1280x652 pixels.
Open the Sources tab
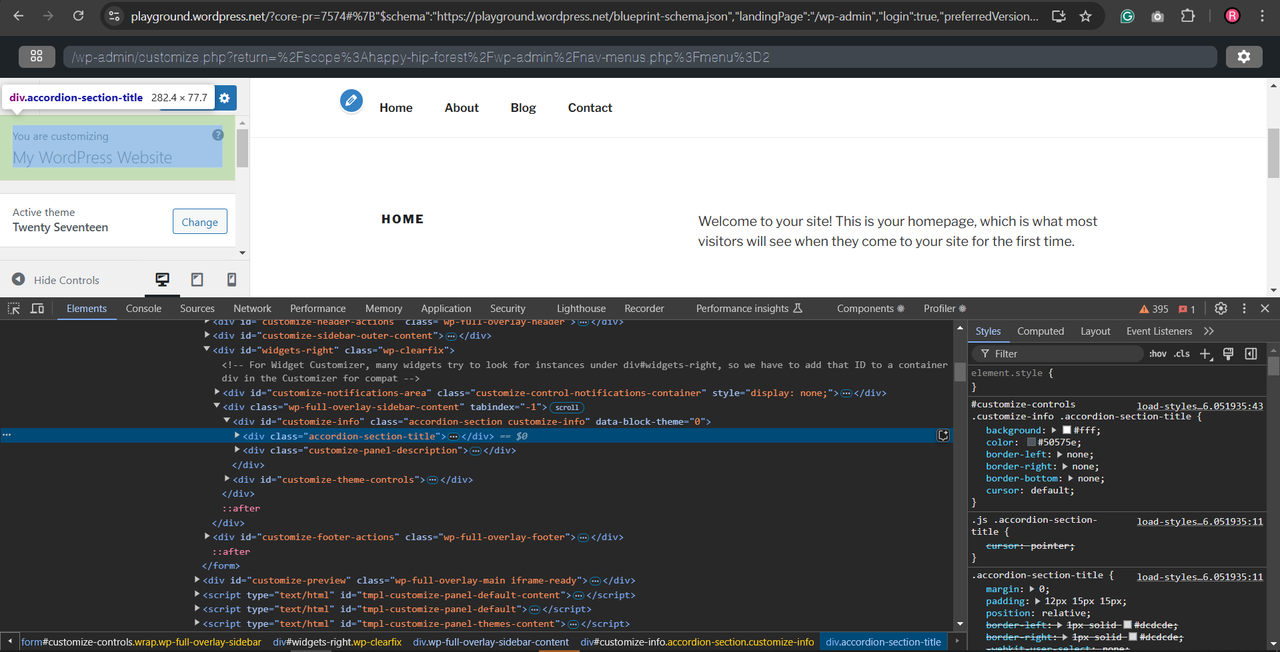(197, 309)
